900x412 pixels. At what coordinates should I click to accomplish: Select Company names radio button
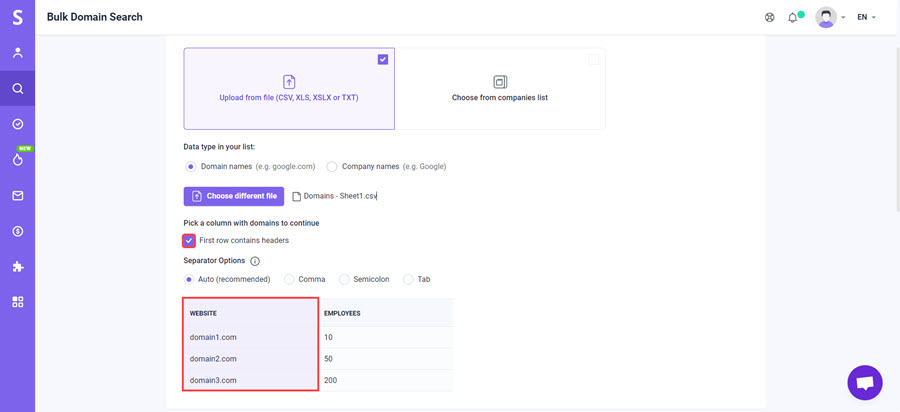[x=331, y=167]
